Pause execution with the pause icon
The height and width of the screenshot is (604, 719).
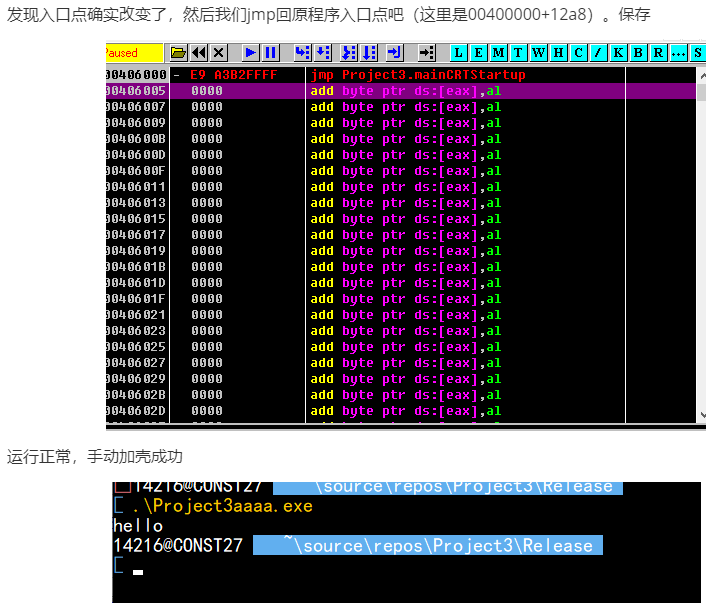click(271, 53)
